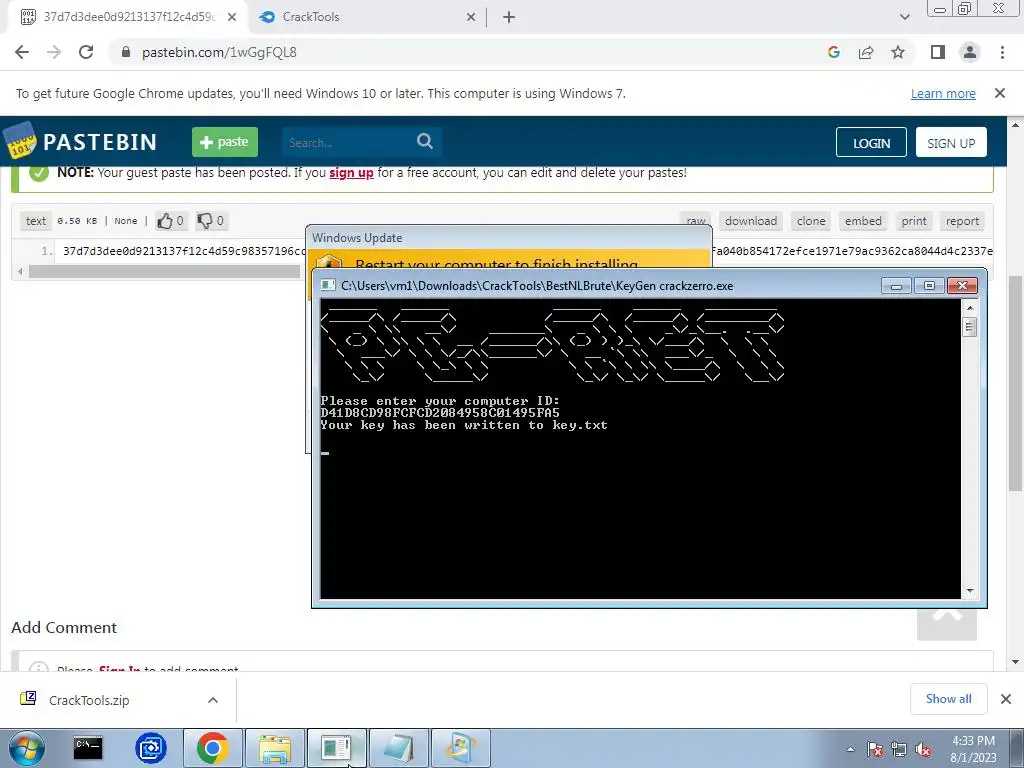
Task: Click the blue gear taskbar icon
Action: point(151,748)
